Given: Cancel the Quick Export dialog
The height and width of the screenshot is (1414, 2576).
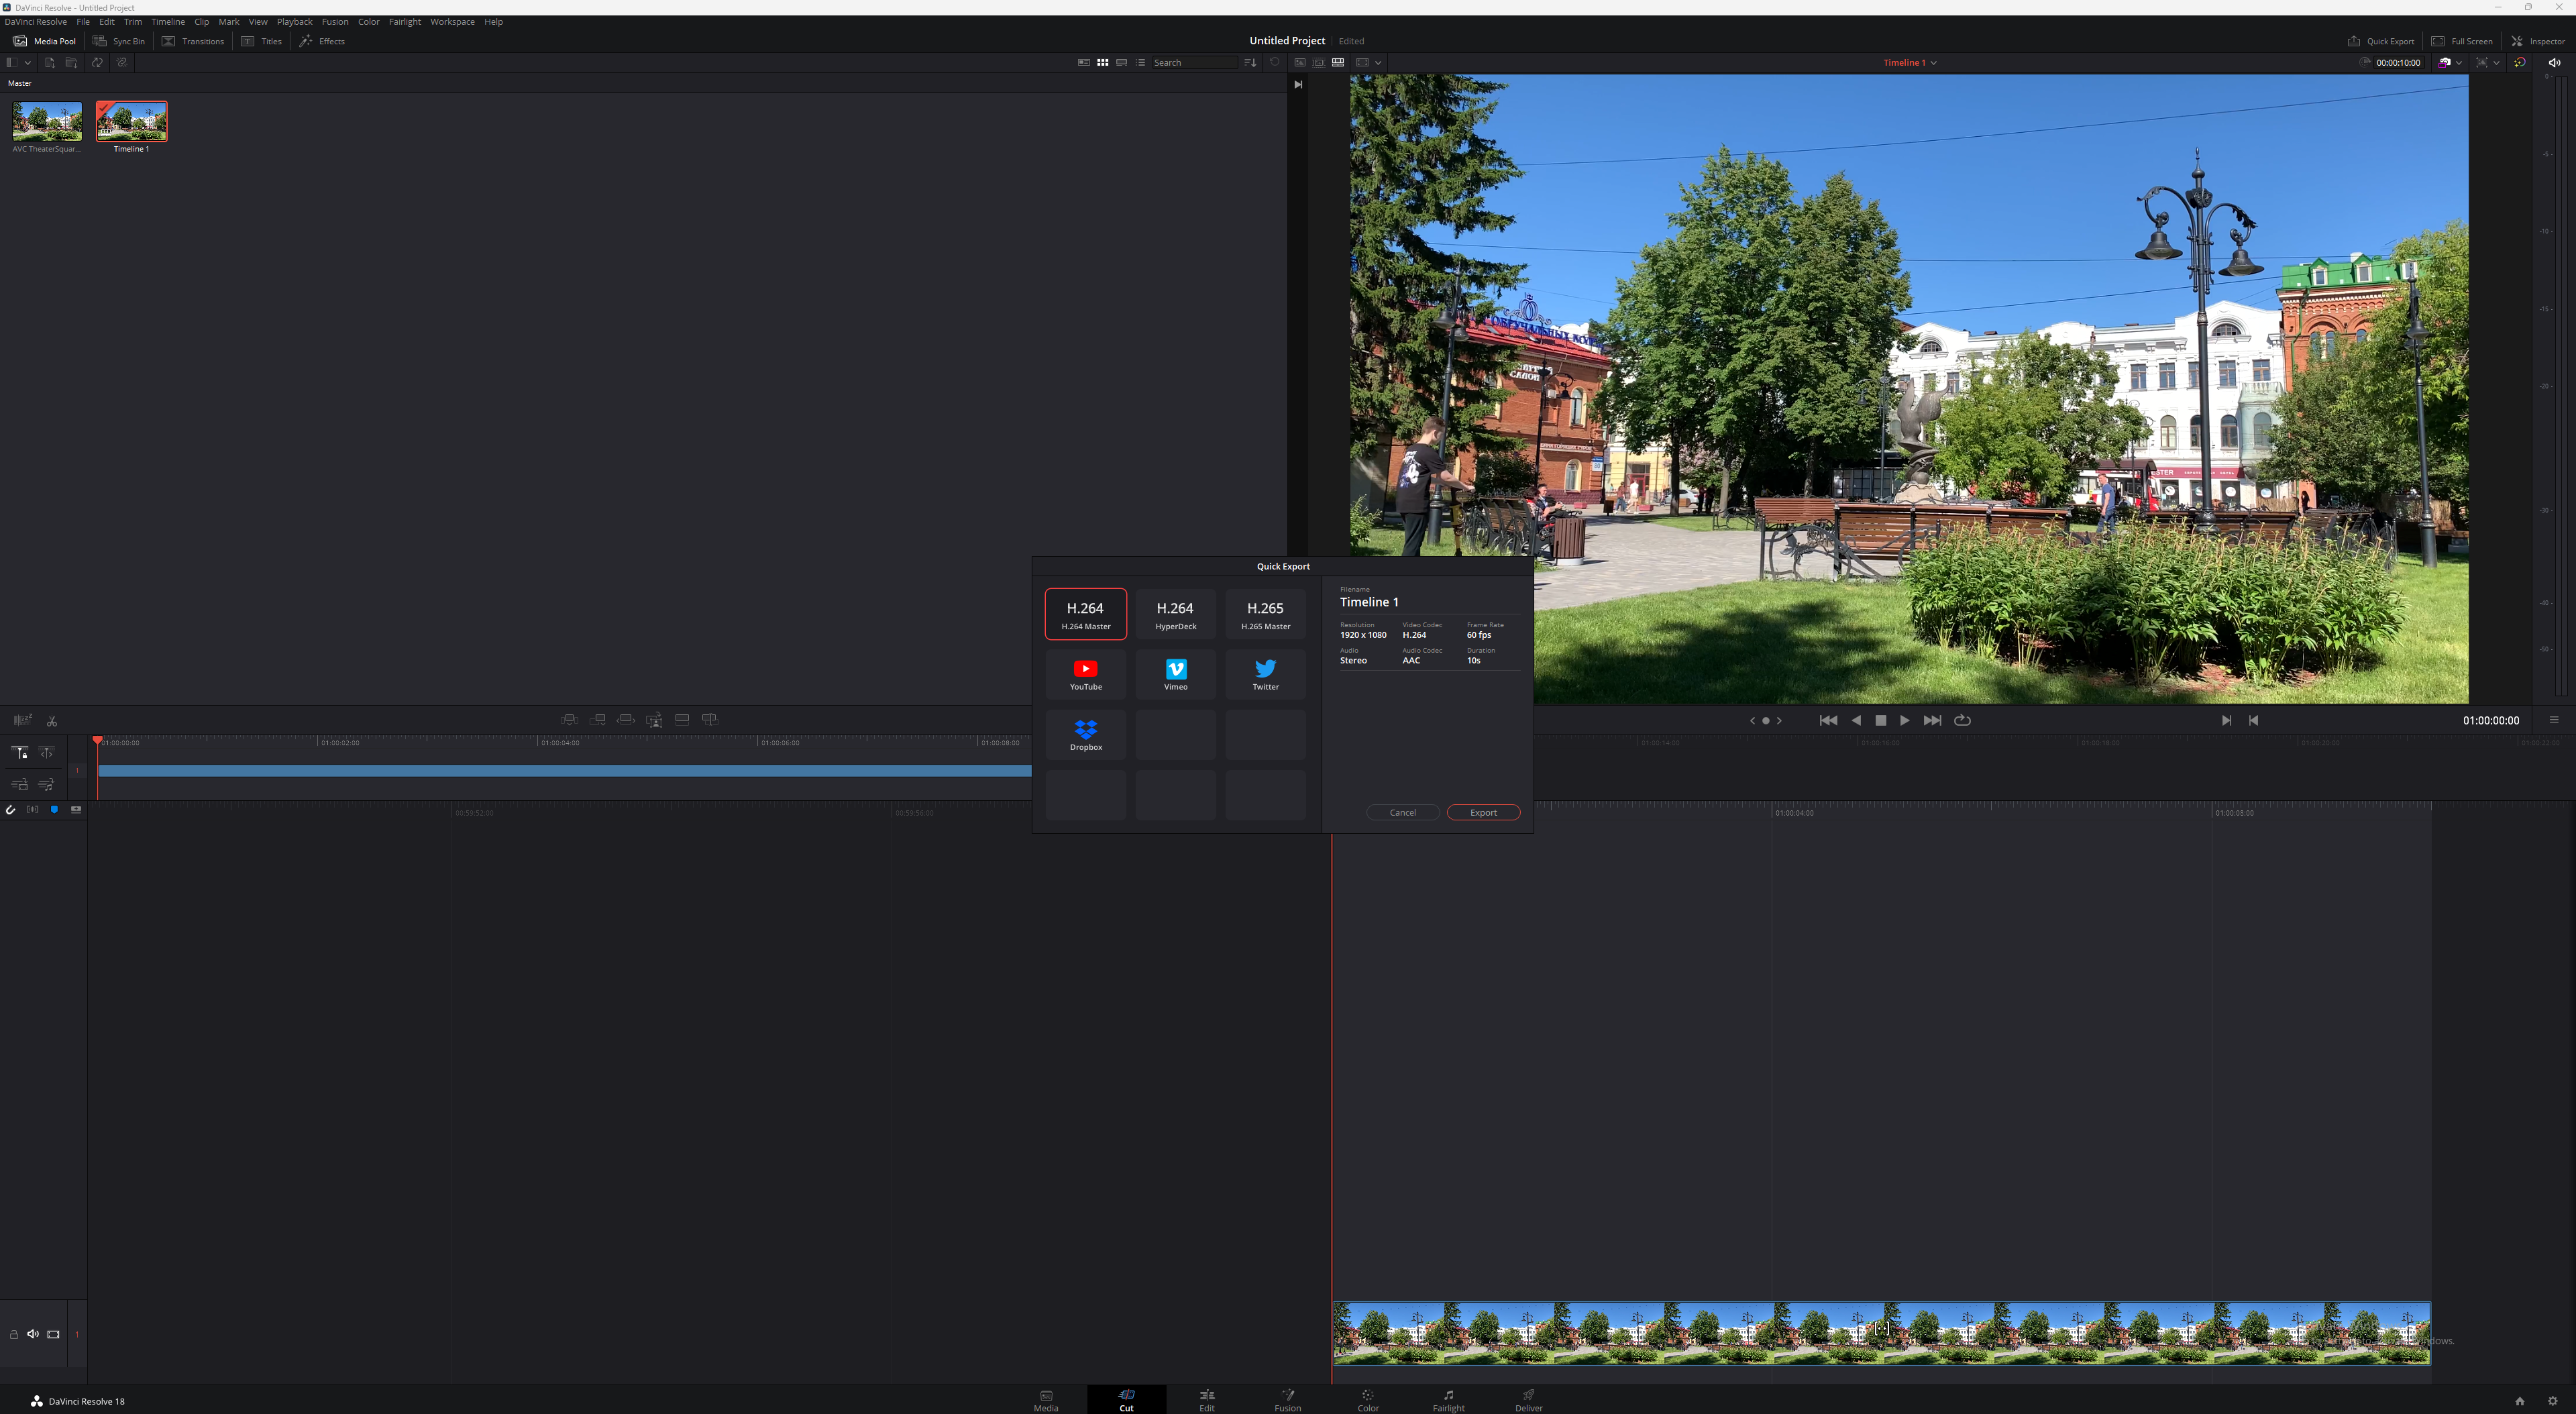Looking at the screenshot, I should tap(1402, 812).
